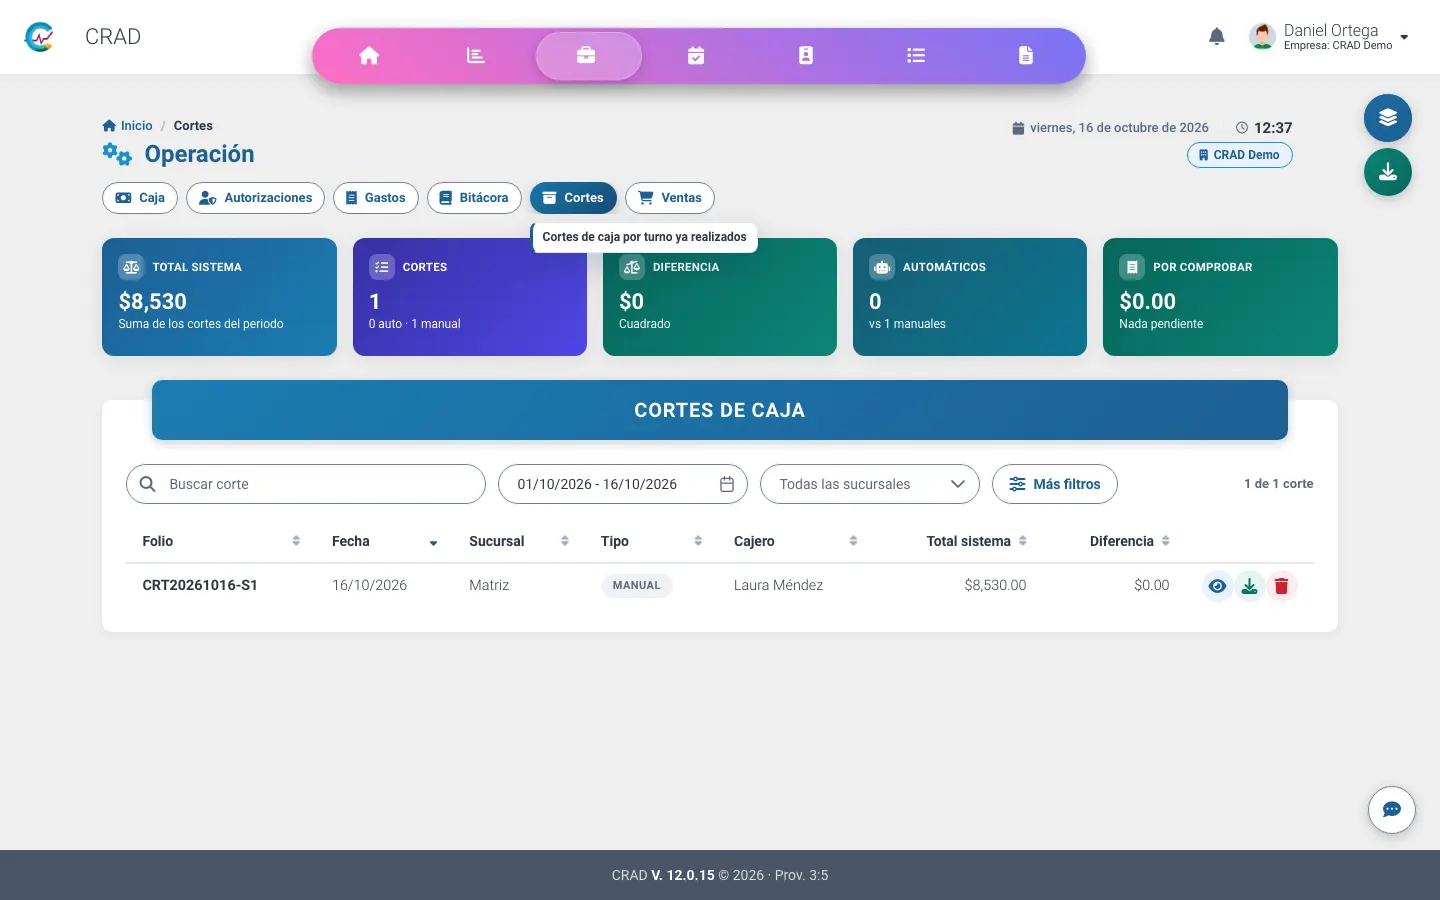Click the calendar icon in date range field
The image size is (1440, 900).
coord(727,484)
